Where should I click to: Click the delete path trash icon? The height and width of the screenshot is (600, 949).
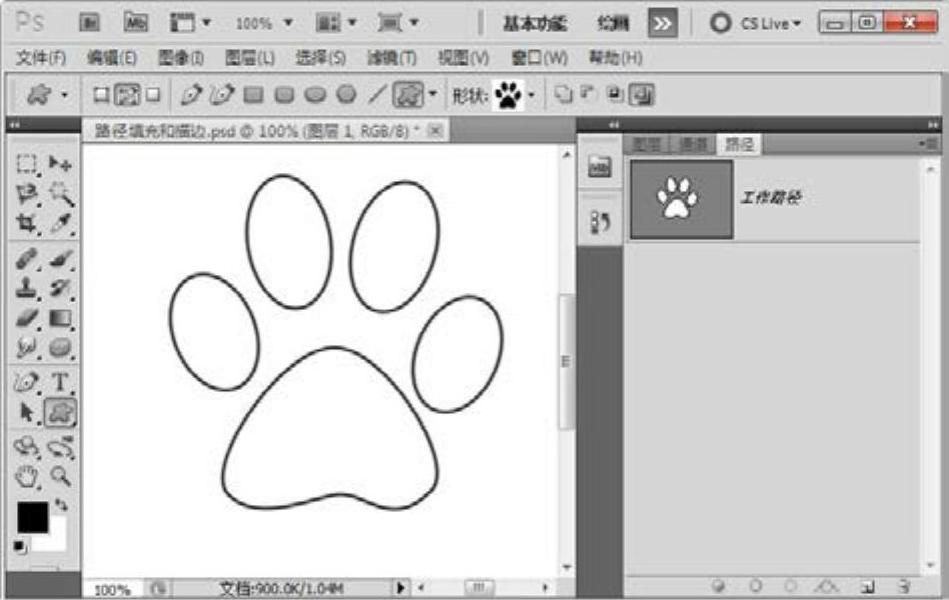tap(903, 586)
